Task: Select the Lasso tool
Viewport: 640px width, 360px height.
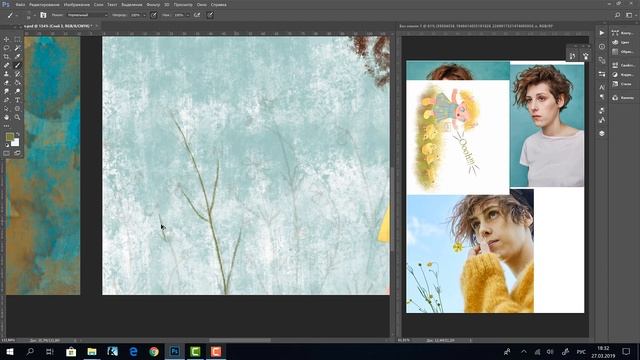Action: tap(6, 48)
